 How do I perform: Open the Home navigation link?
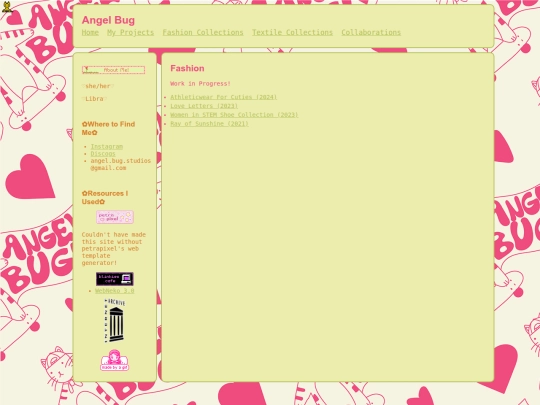90,32
